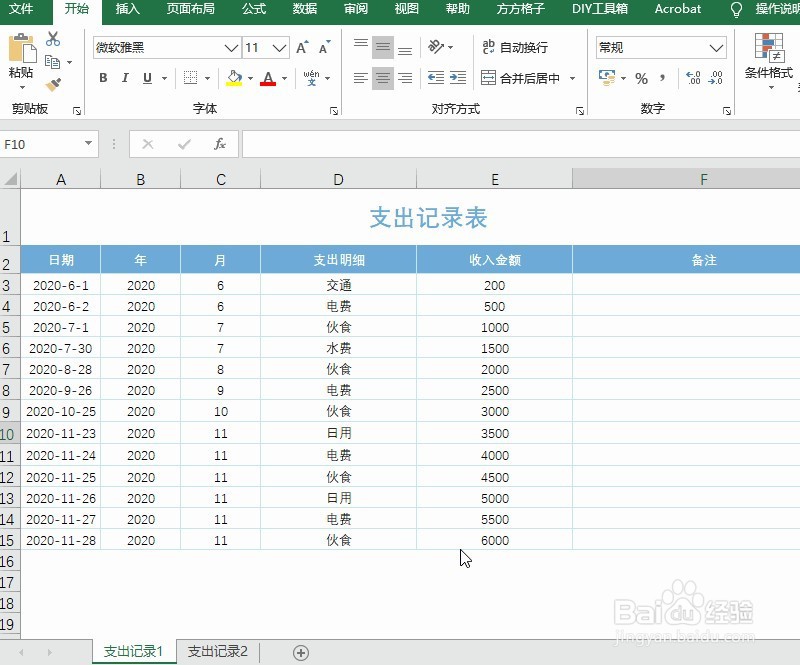The width and height of the screenshot is (800, 665).
Task: Click the red font color swatch
Action: point(268,76)
